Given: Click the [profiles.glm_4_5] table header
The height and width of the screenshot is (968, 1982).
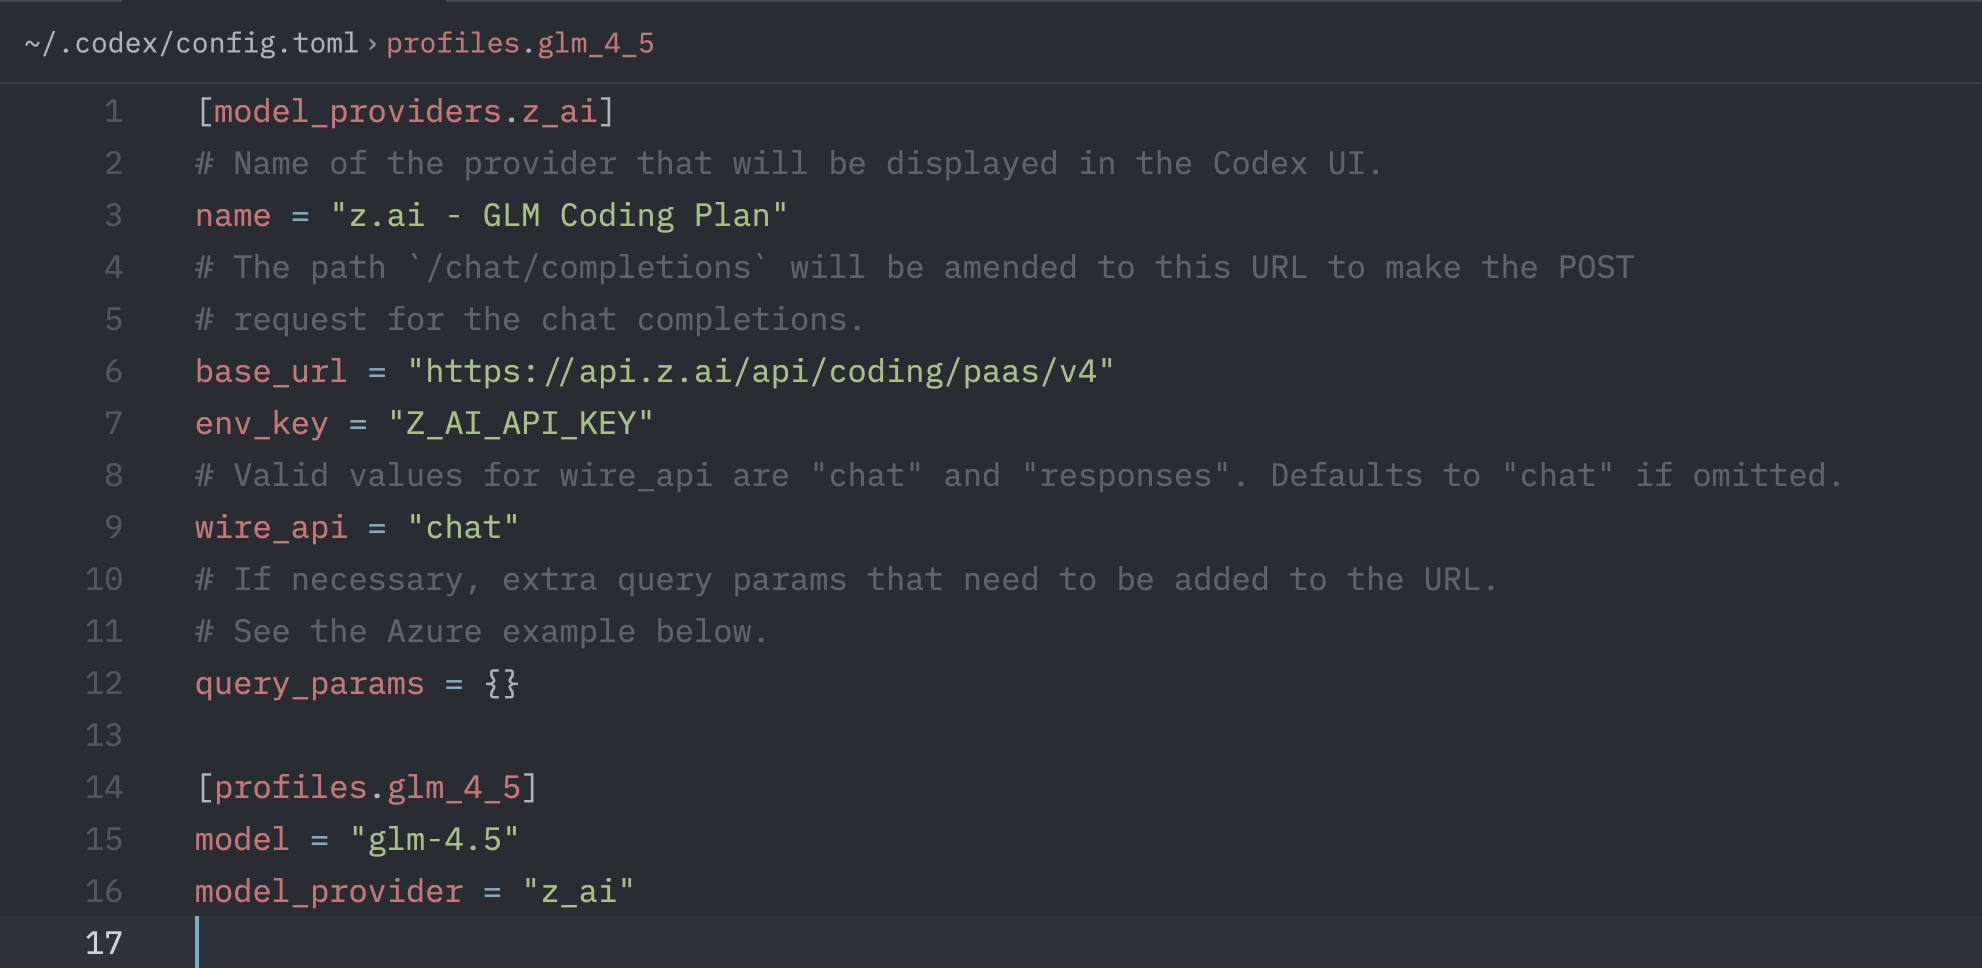Looking at the screenshot, I should tap(367, 787).
